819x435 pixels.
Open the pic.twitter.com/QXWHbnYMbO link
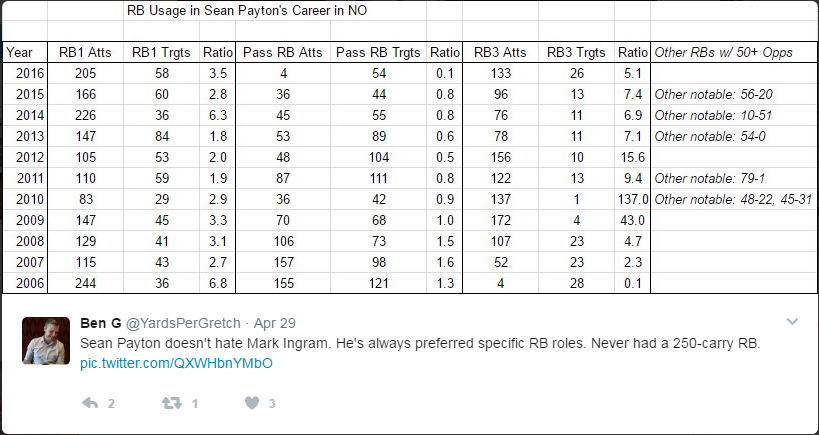tap(176, 364)
